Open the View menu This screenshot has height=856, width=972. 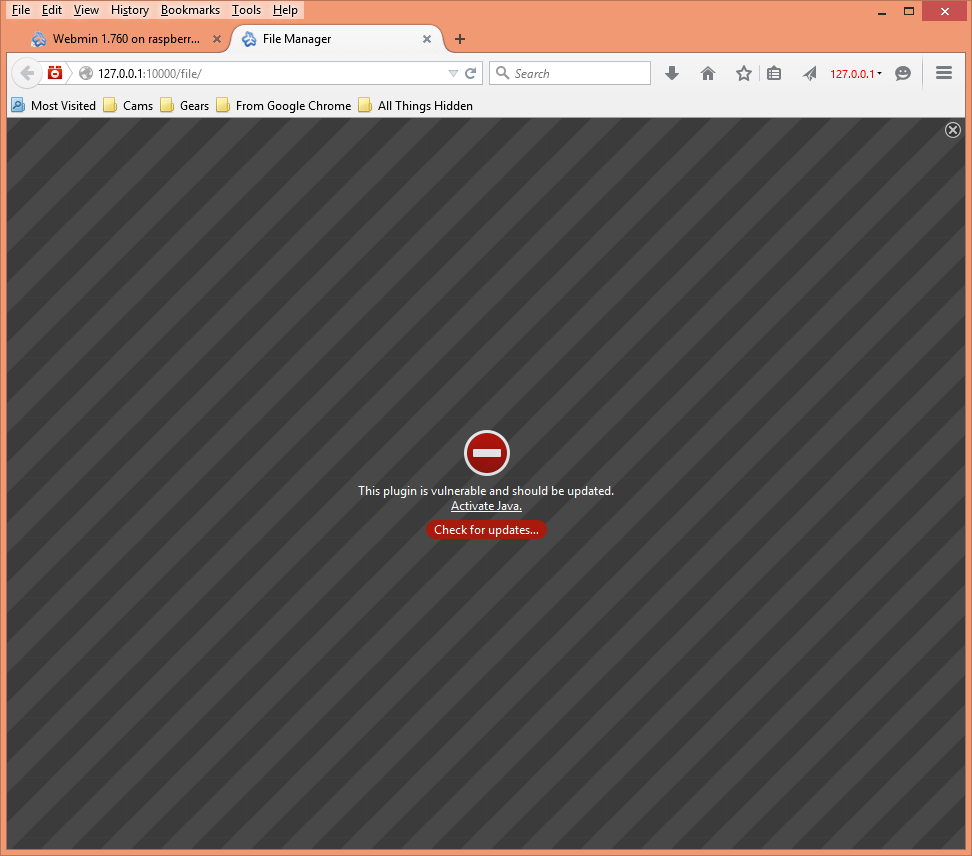pos(86,10)
